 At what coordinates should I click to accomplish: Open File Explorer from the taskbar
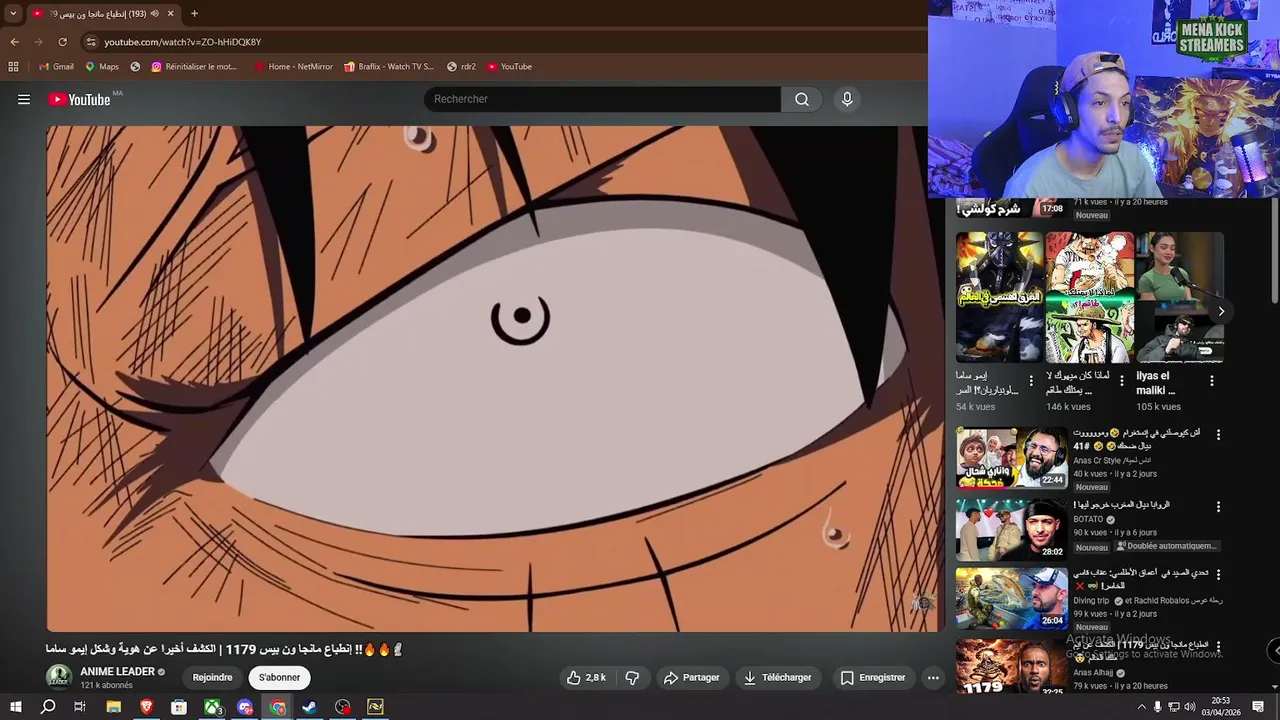point(114,707)
